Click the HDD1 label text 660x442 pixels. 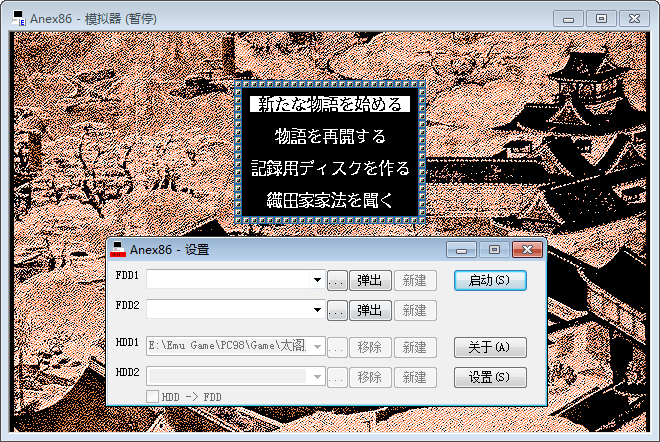coord(127,342)
